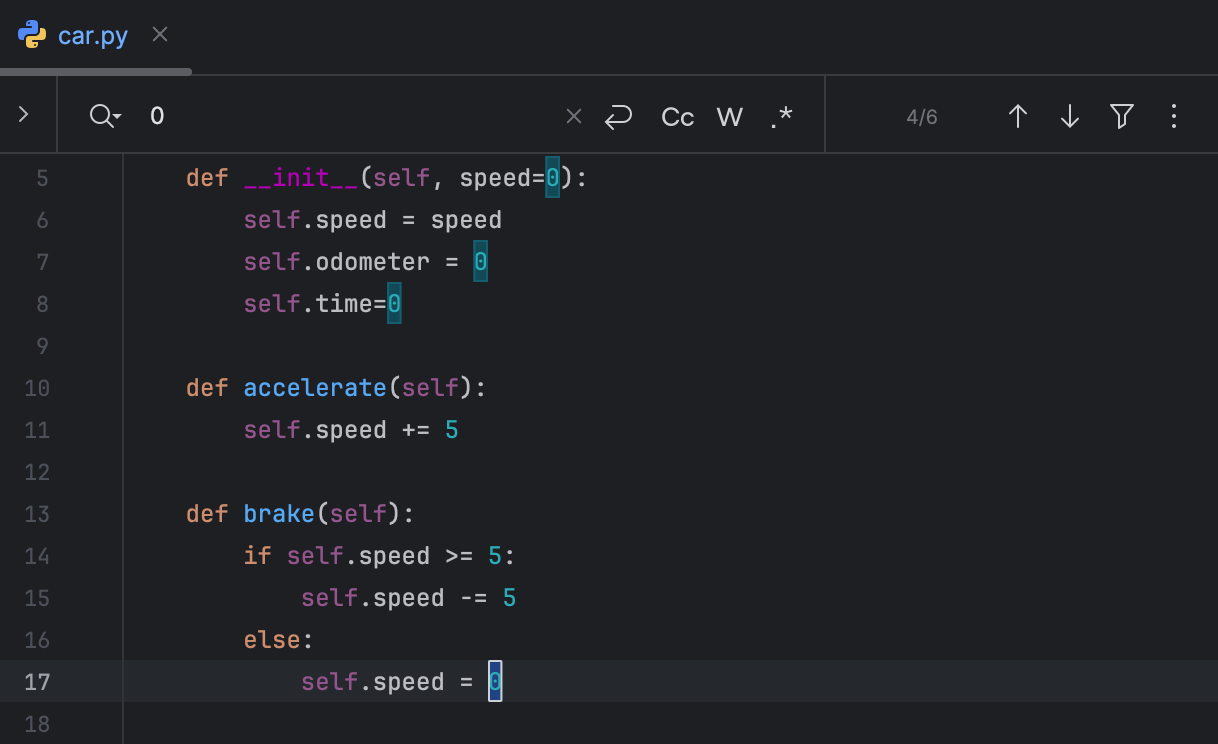
Task: Open more search options via kebab icon
Action: pos(1173,115)
